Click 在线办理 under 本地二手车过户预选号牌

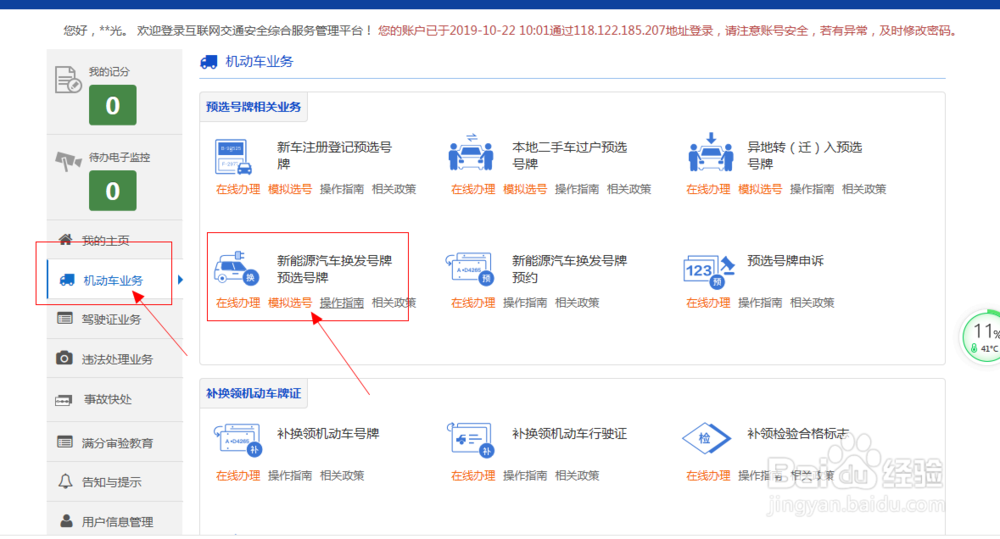[x=473, y=189]
